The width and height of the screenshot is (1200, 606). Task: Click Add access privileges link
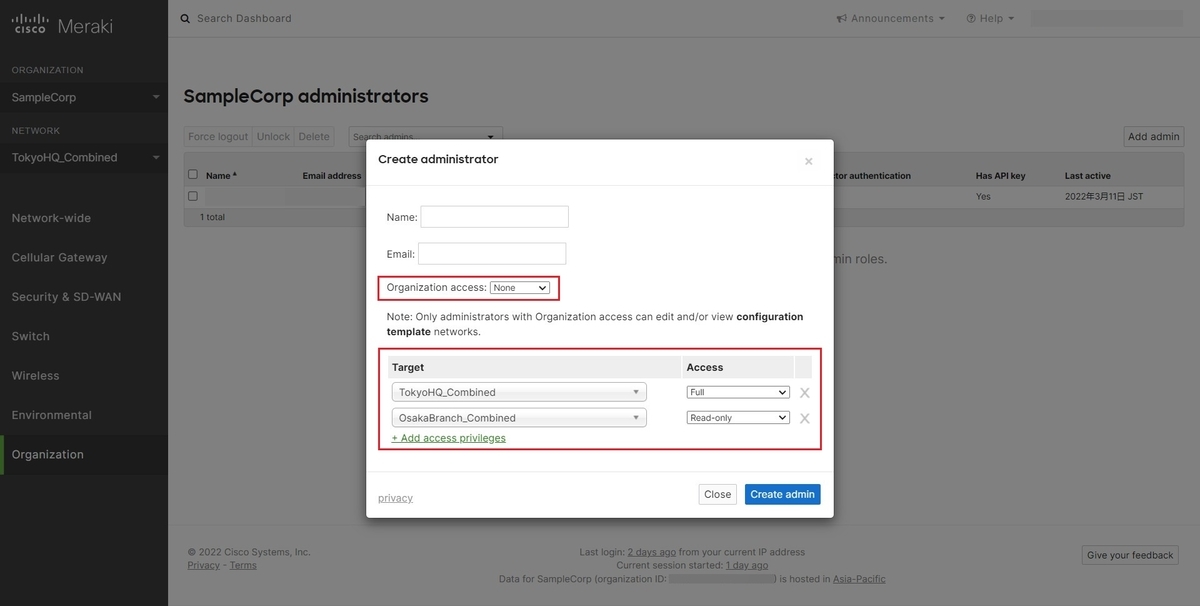point(448,438)
